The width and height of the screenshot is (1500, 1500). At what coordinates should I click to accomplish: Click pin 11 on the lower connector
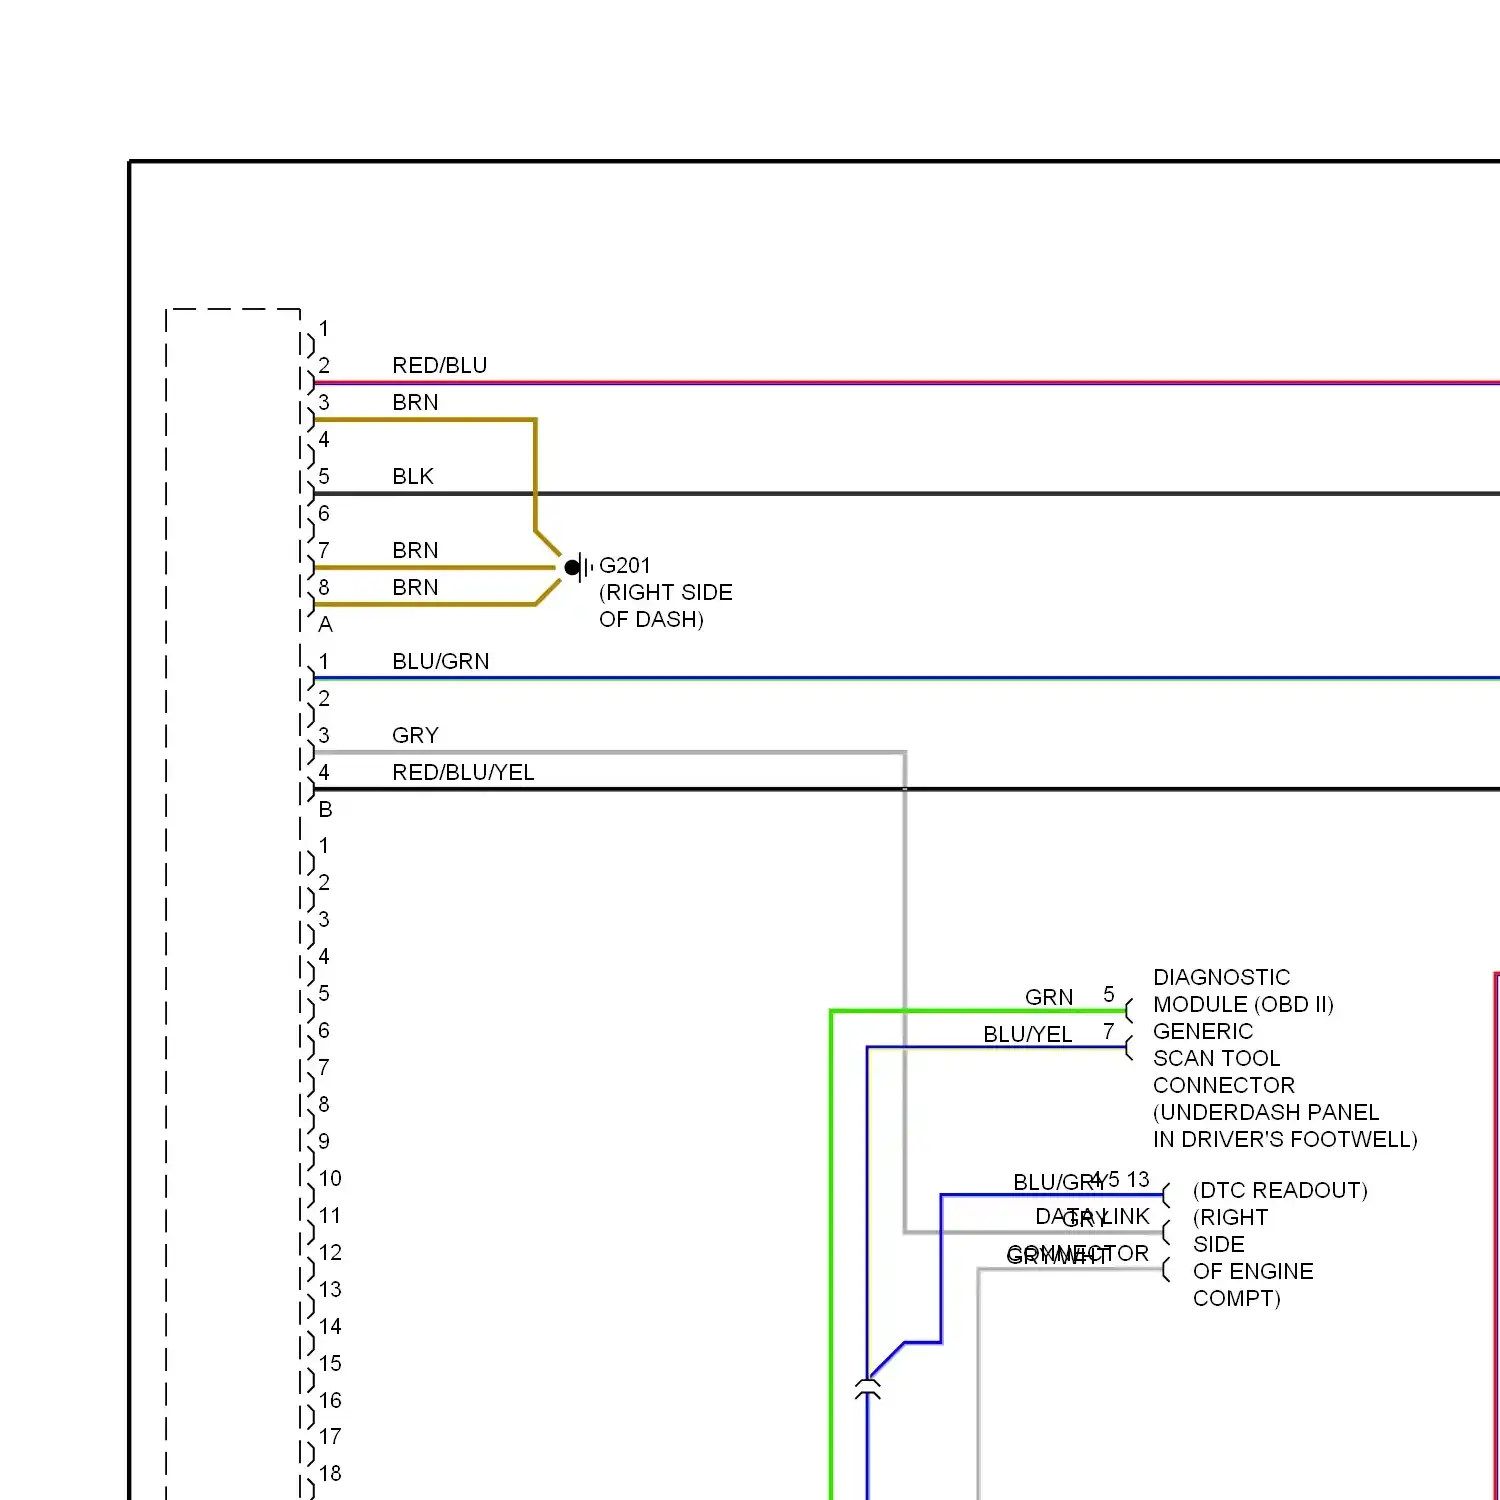(330, 1215)
